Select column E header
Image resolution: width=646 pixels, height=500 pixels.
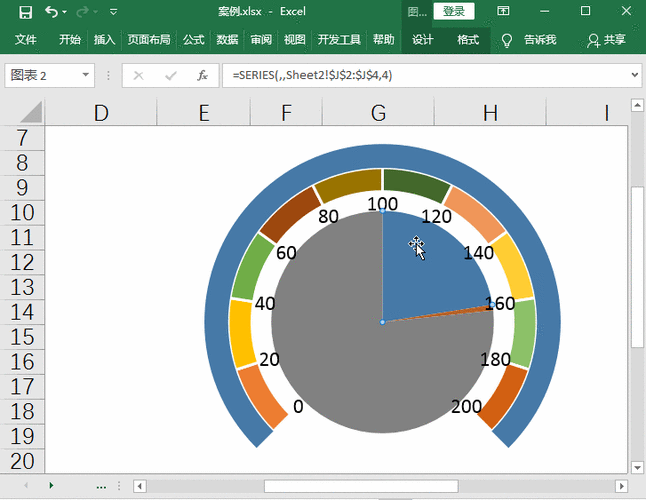(204, 112)
